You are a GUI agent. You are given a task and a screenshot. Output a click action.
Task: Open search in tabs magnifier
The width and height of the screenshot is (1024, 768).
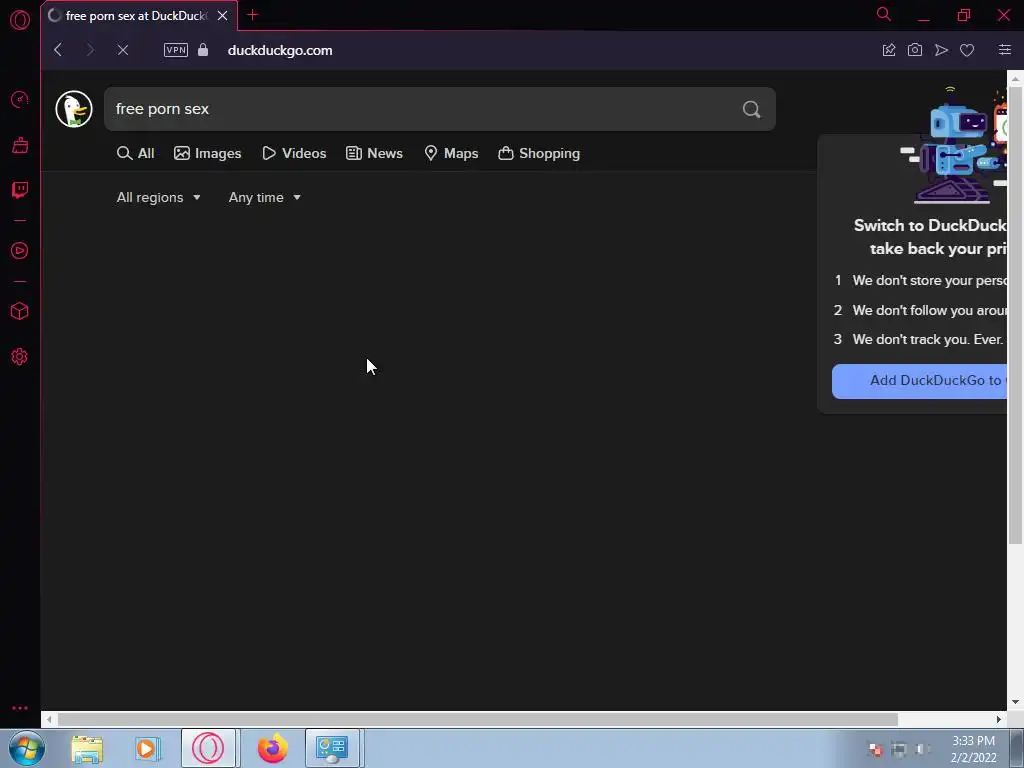click(884, 14)
